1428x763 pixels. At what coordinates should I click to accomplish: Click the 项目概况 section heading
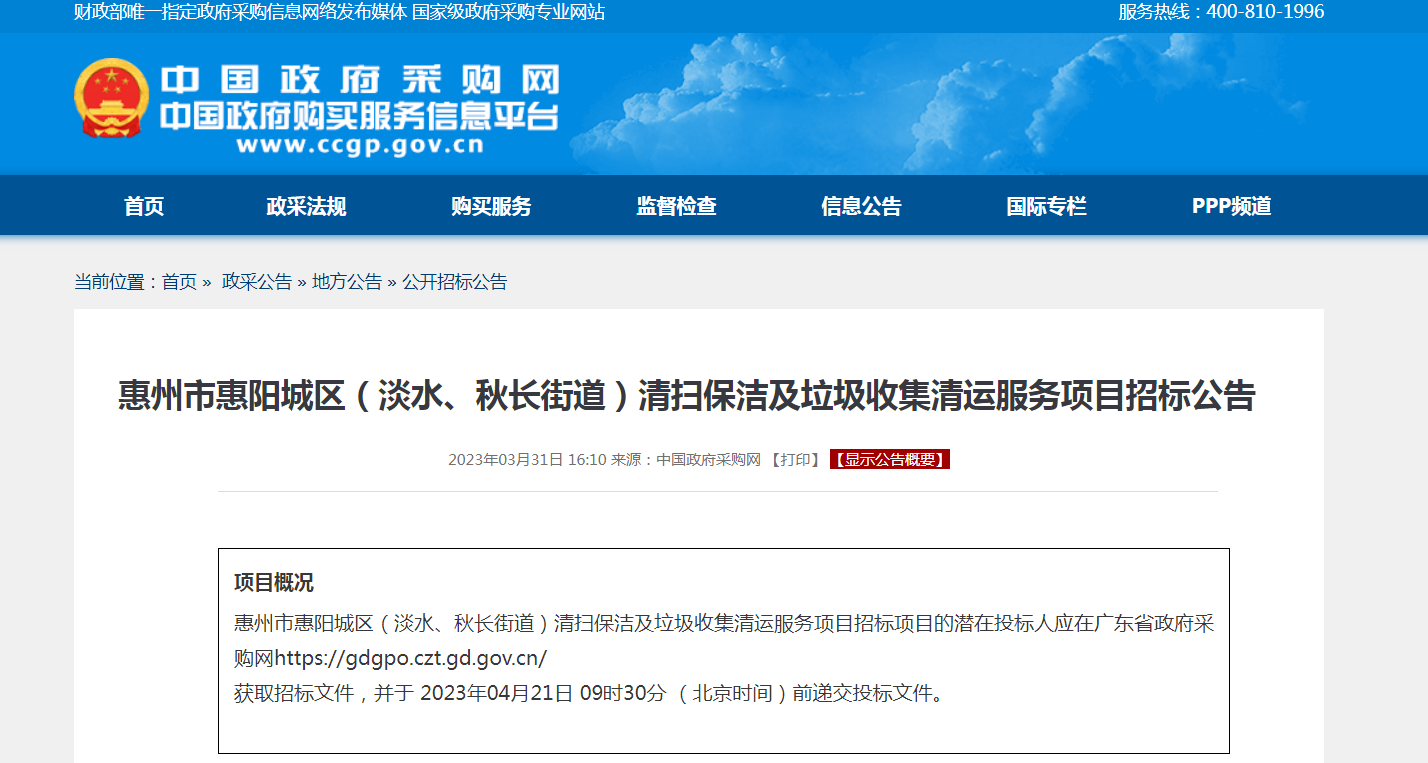click(274, 583)
